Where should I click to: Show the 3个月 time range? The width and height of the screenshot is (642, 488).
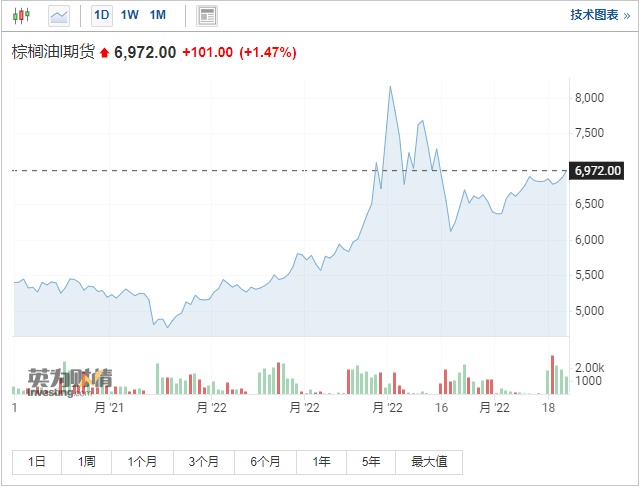coord(203,462)
